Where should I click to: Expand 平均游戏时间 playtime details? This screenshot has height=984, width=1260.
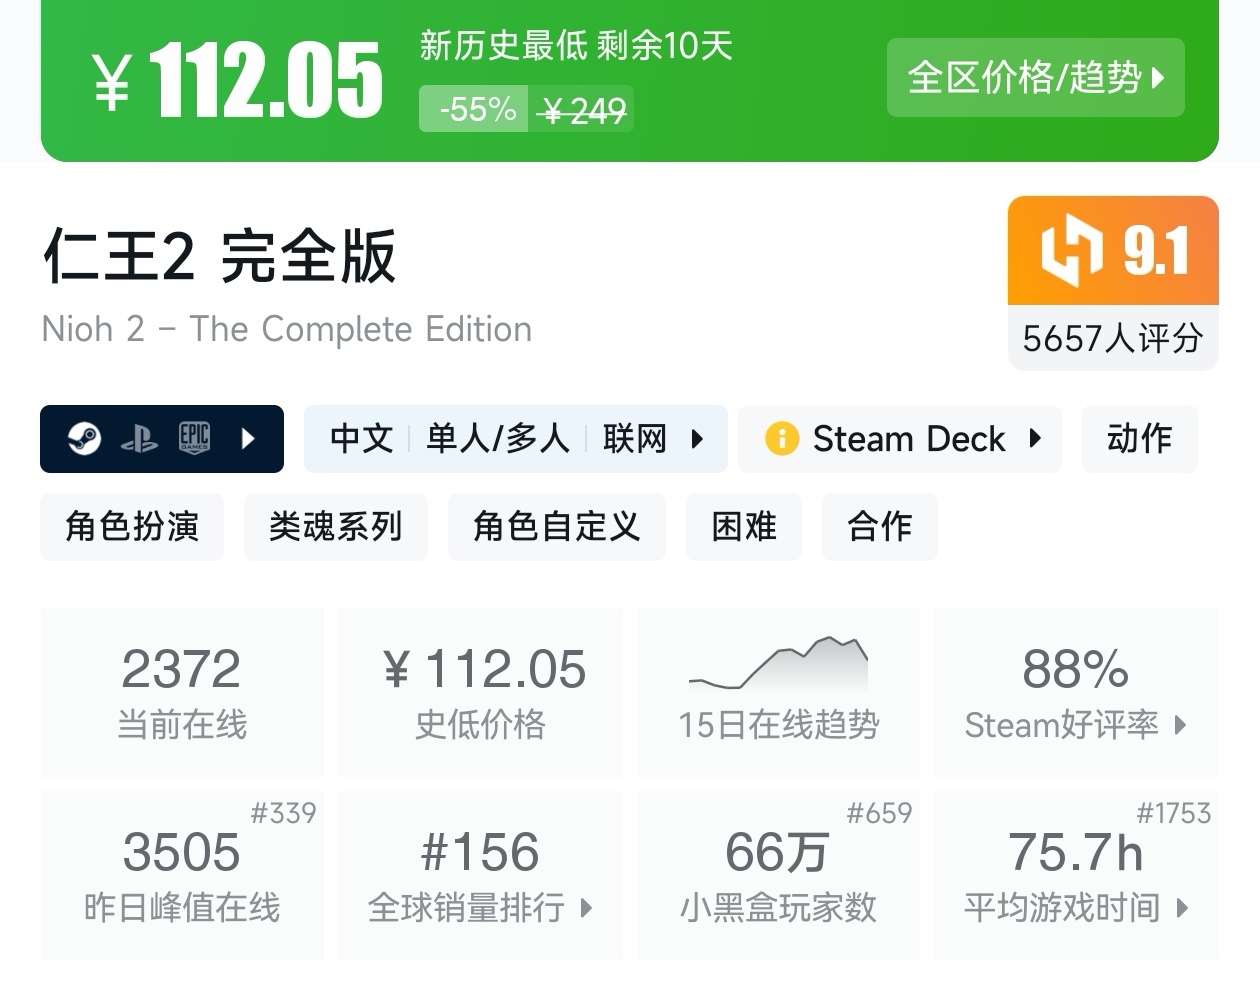tap(1075, 909)
